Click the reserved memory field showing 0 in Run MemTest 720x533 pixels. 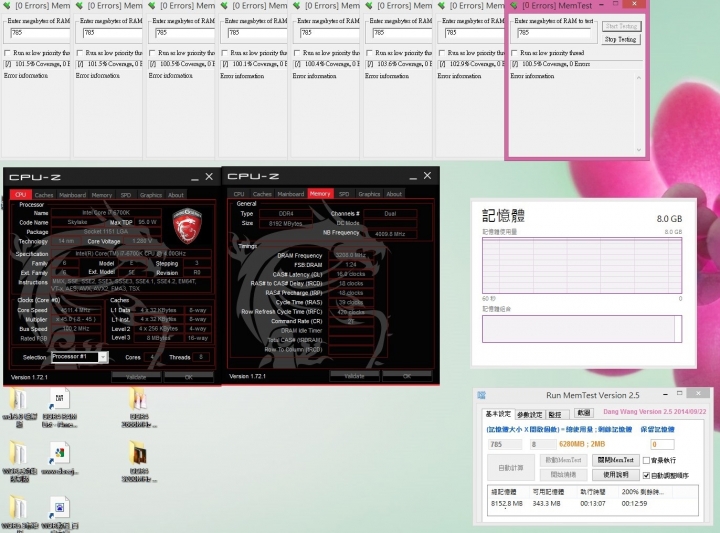(x=662, y=444)
